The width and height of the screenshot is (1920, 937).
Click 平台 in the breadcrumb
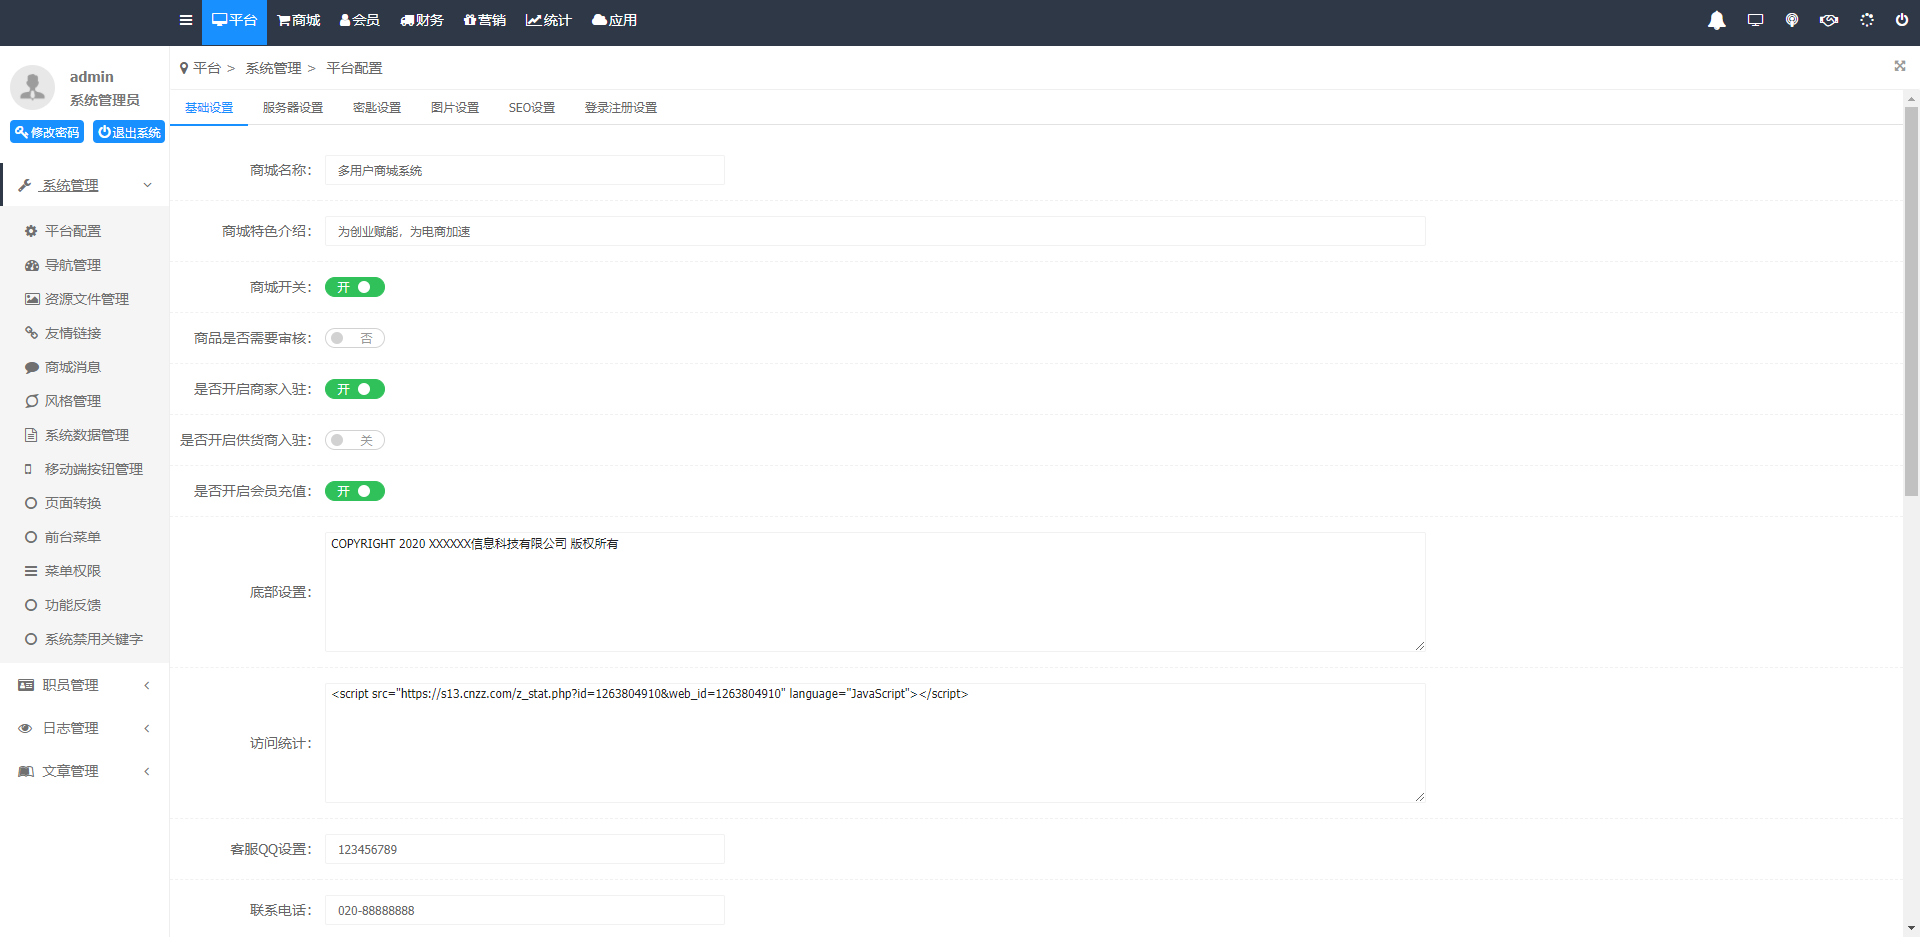point(207,68)
